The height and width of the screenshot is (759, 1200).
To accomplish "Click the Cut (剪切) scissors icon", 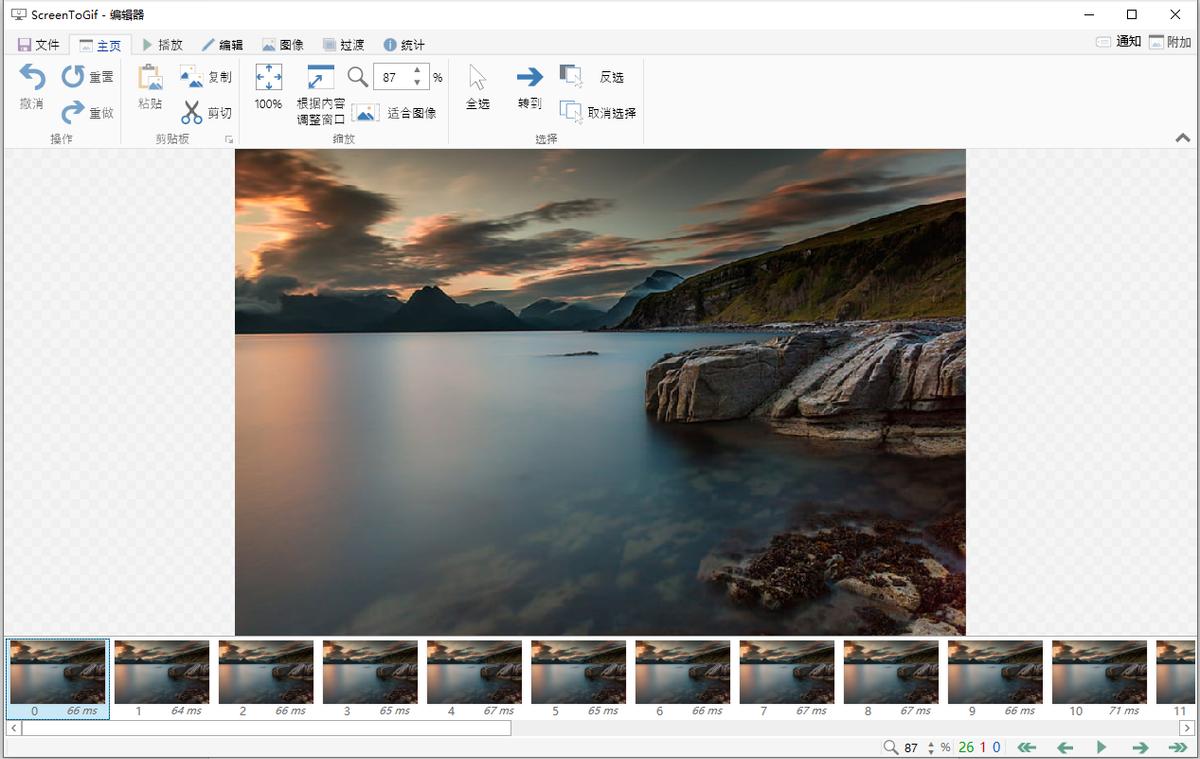I will pos(191,113).
